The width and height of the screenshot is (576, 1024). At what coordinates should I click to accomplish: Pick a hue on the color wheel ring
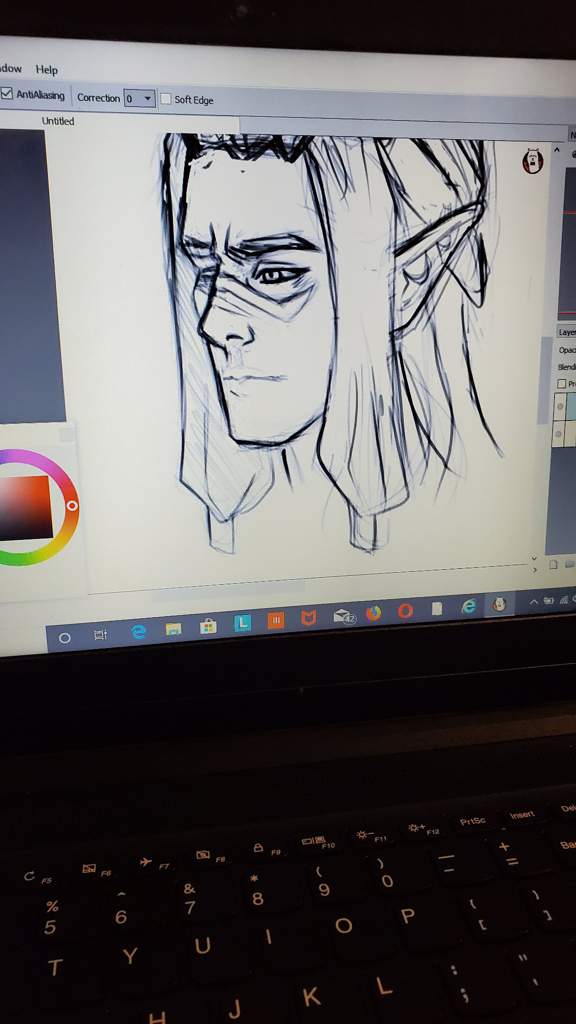click(x=72, y=505)
